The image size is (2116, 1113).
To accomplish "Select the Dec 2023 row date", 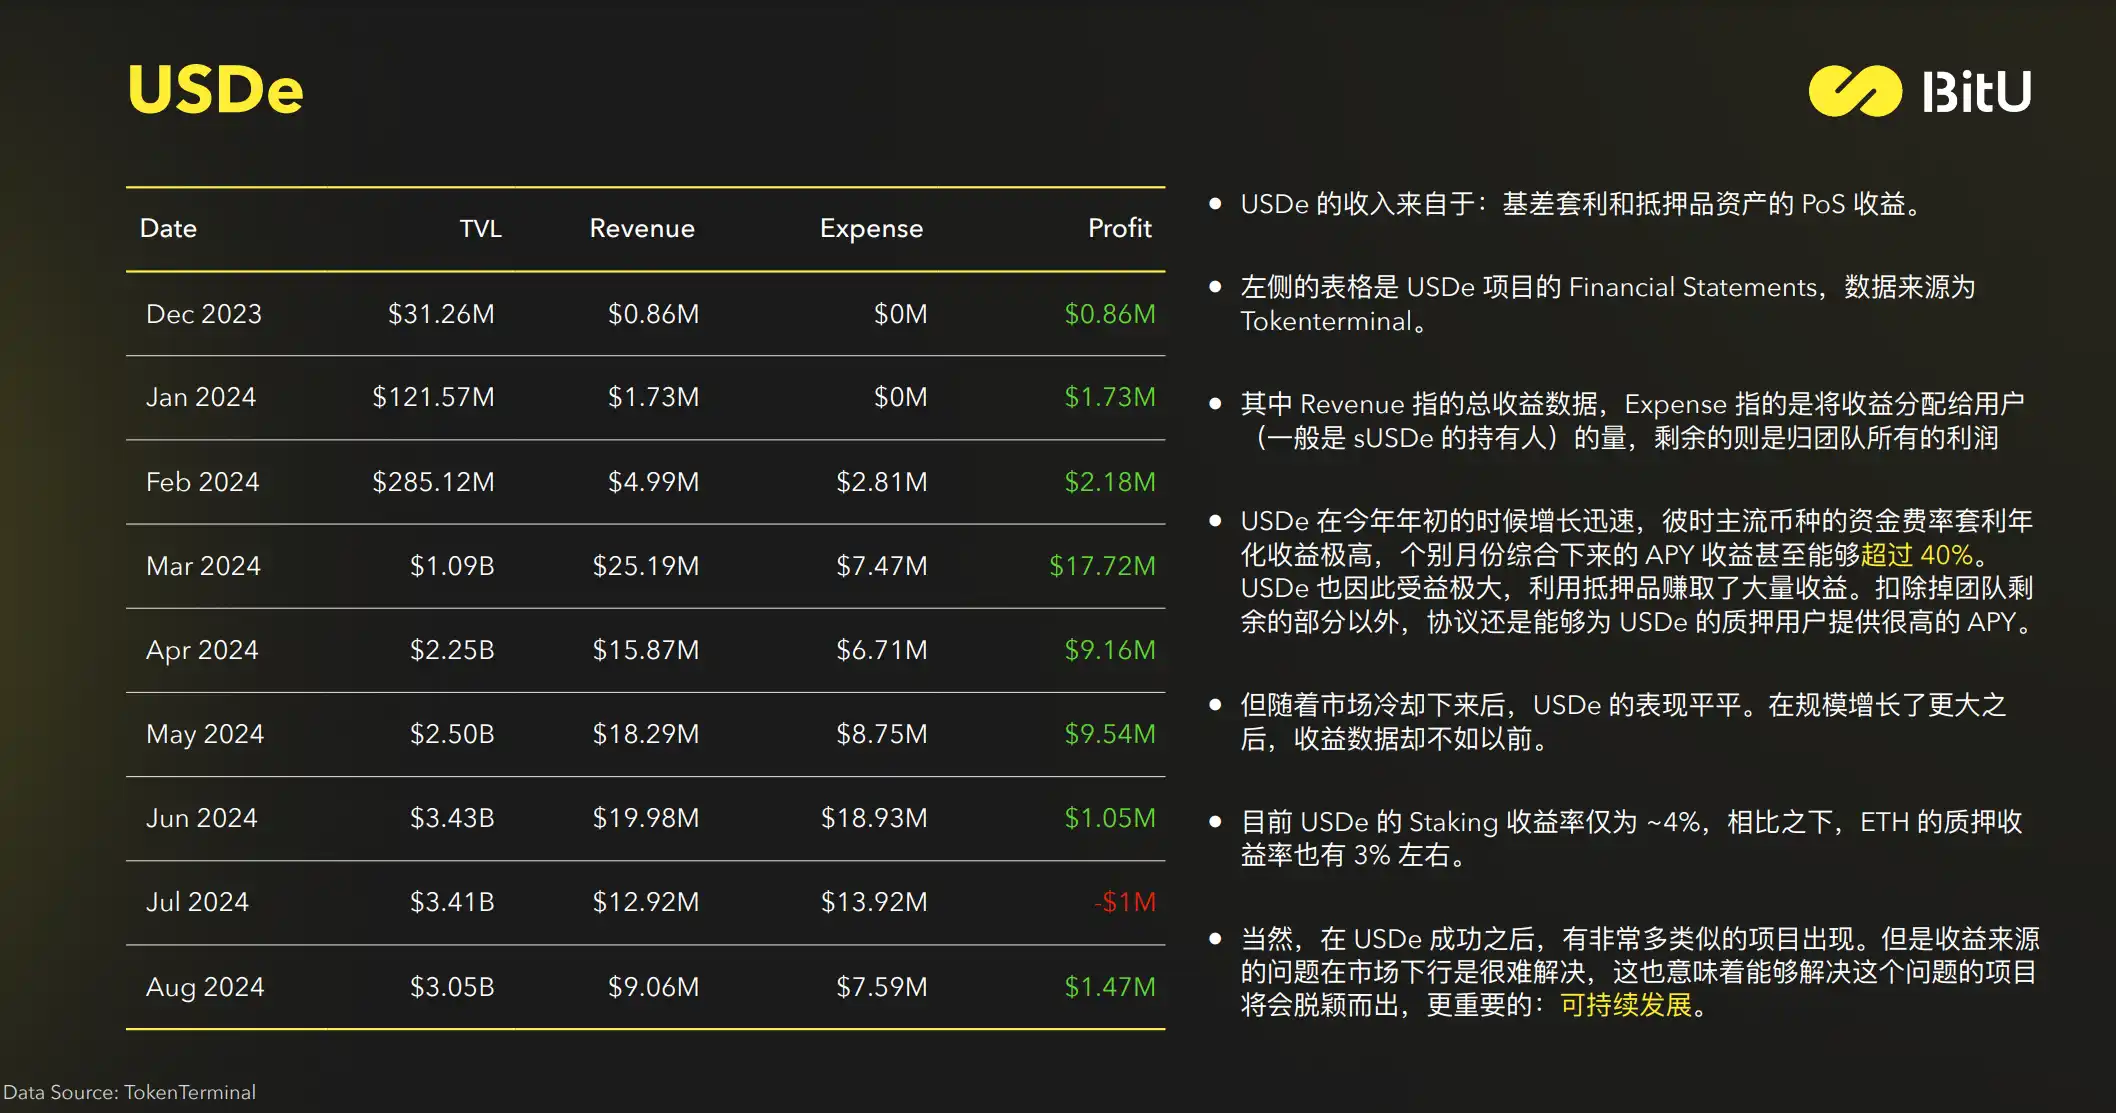I will [204, 314].
